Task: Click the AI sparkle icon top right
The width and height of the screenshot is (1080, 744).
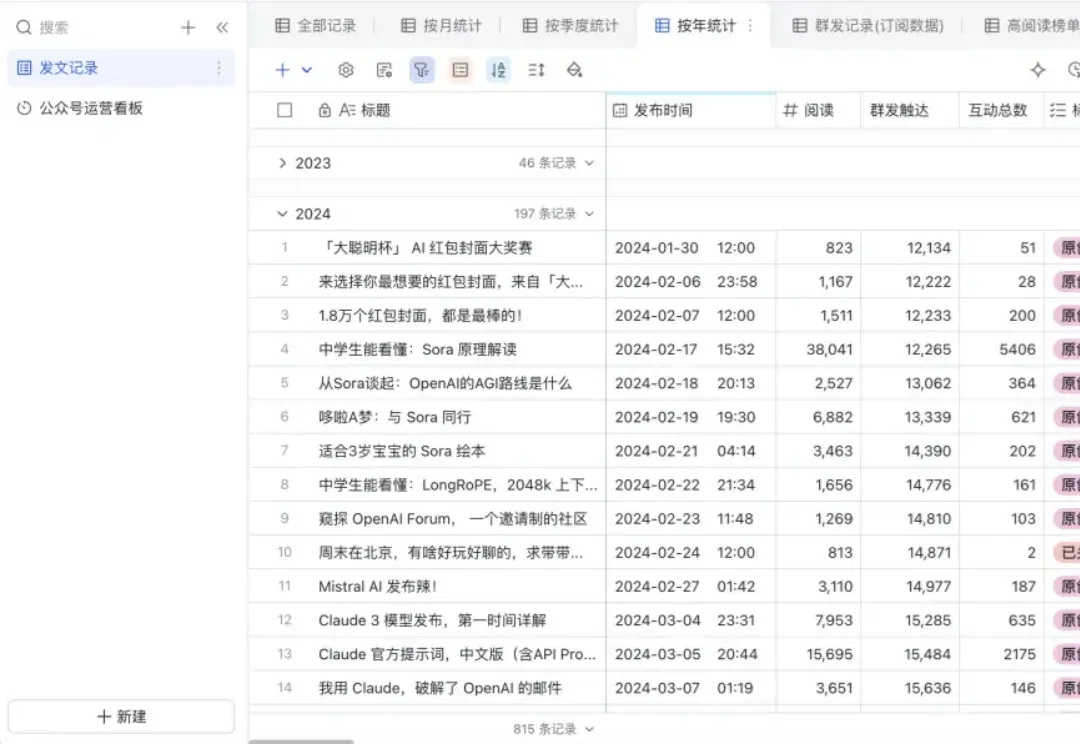Action: tap(1038, 70)
